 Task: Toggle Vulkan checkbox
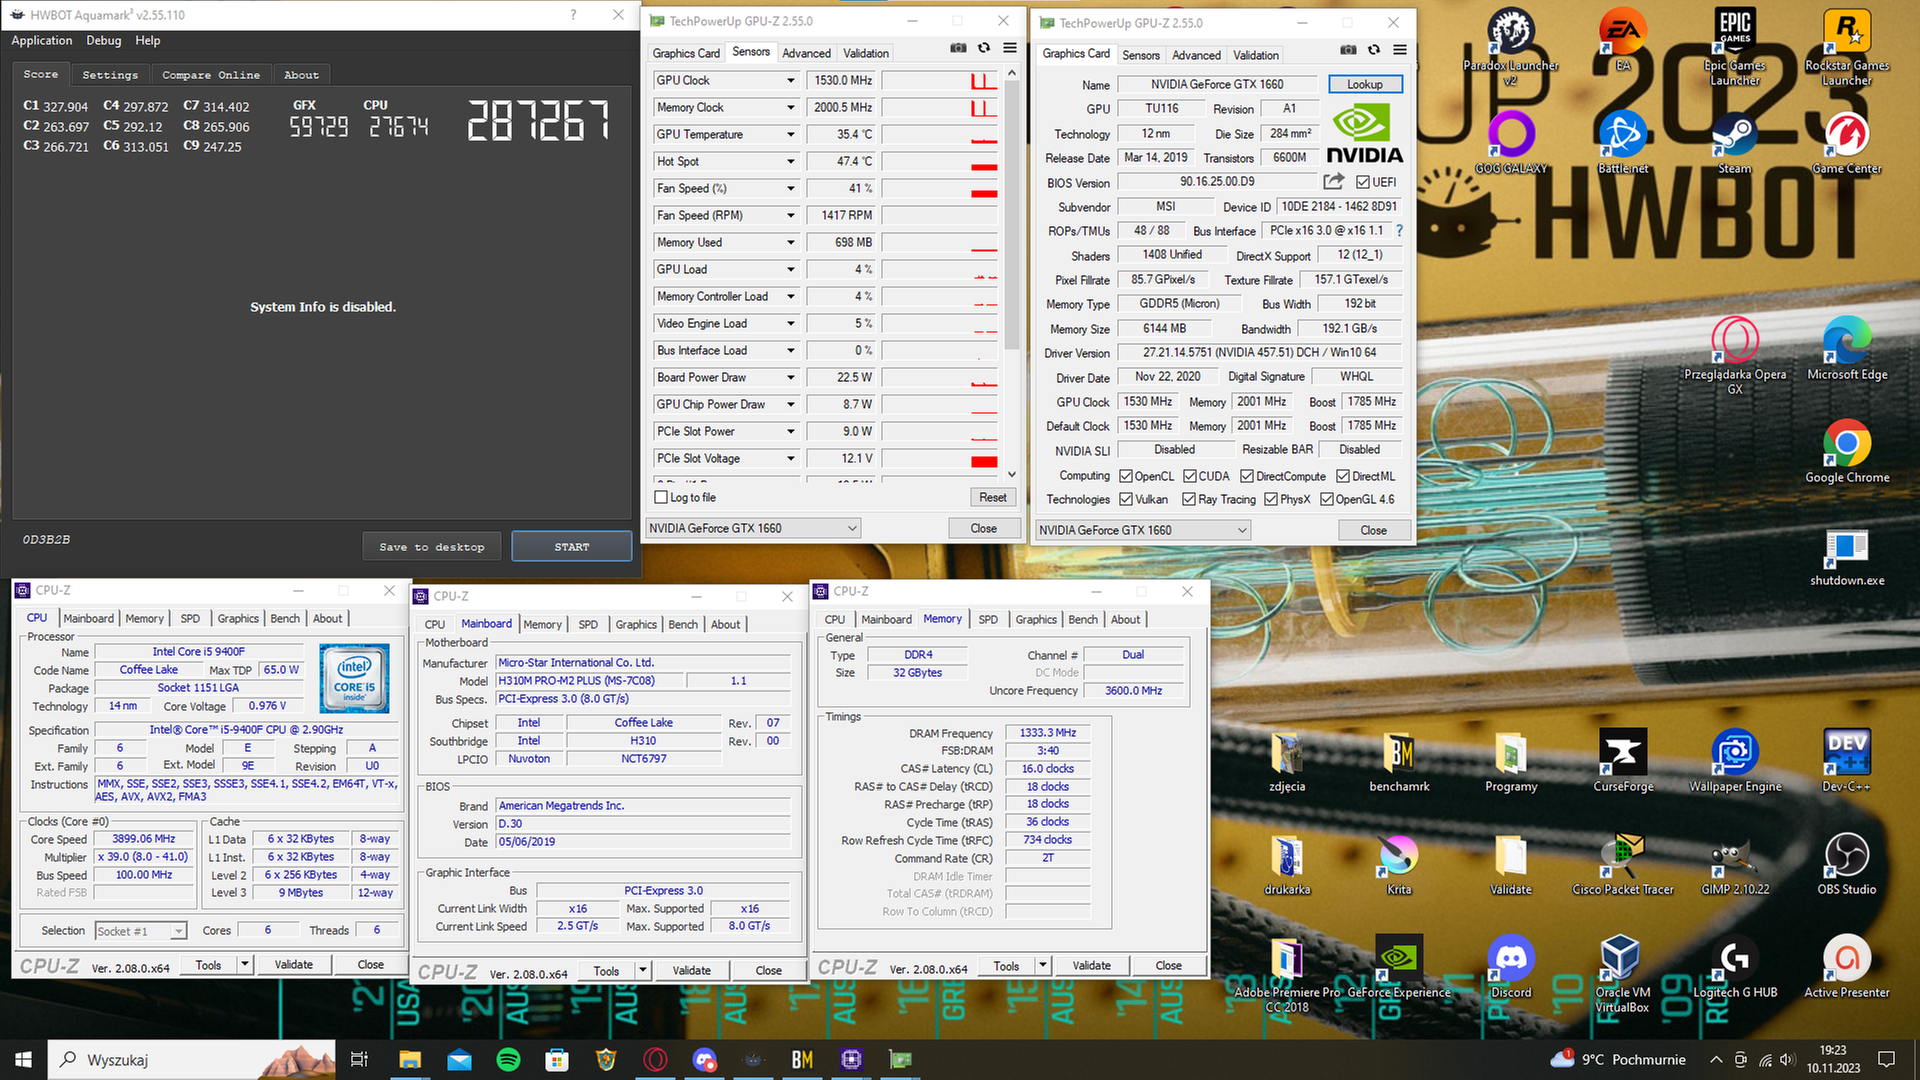(1126, 499)
